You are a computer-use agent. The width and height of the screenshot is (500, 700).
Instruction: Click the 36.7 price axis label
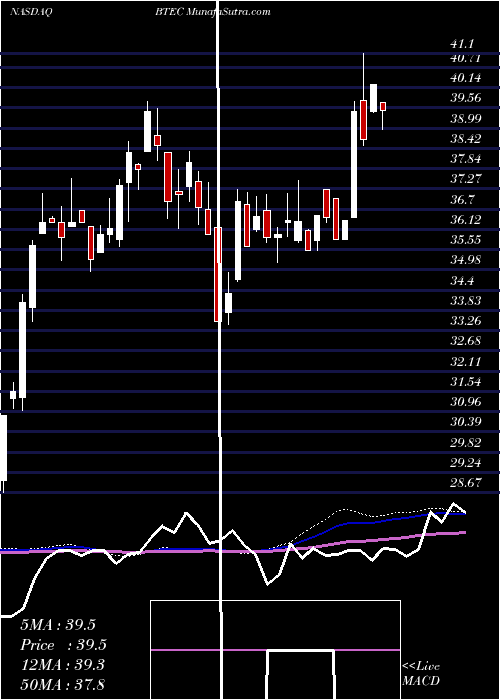(x=462, y=199)
